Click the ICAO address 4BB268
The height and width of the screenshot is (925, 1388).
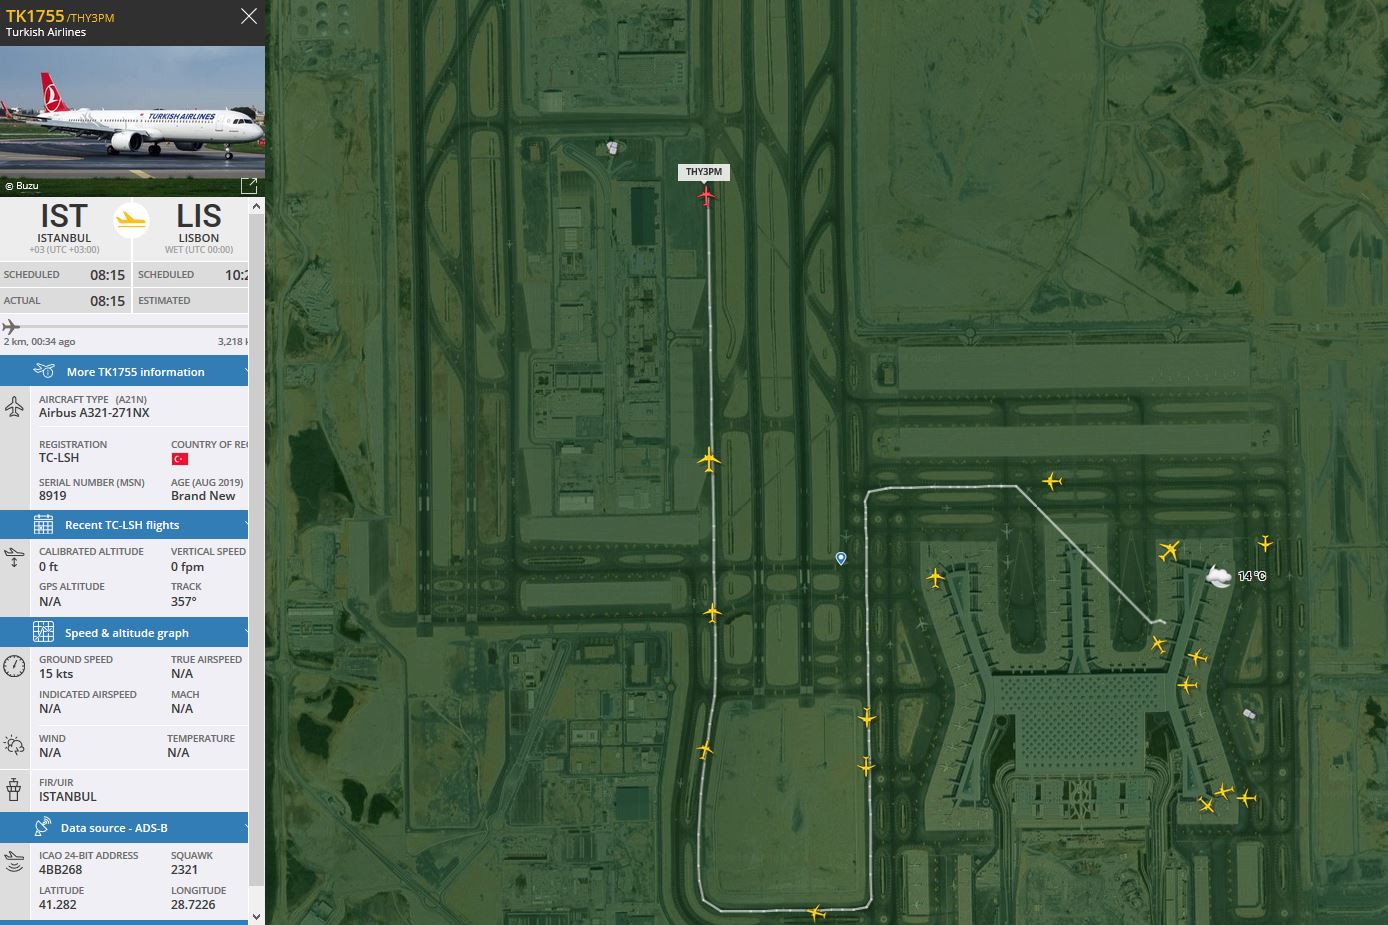[61, 870]
